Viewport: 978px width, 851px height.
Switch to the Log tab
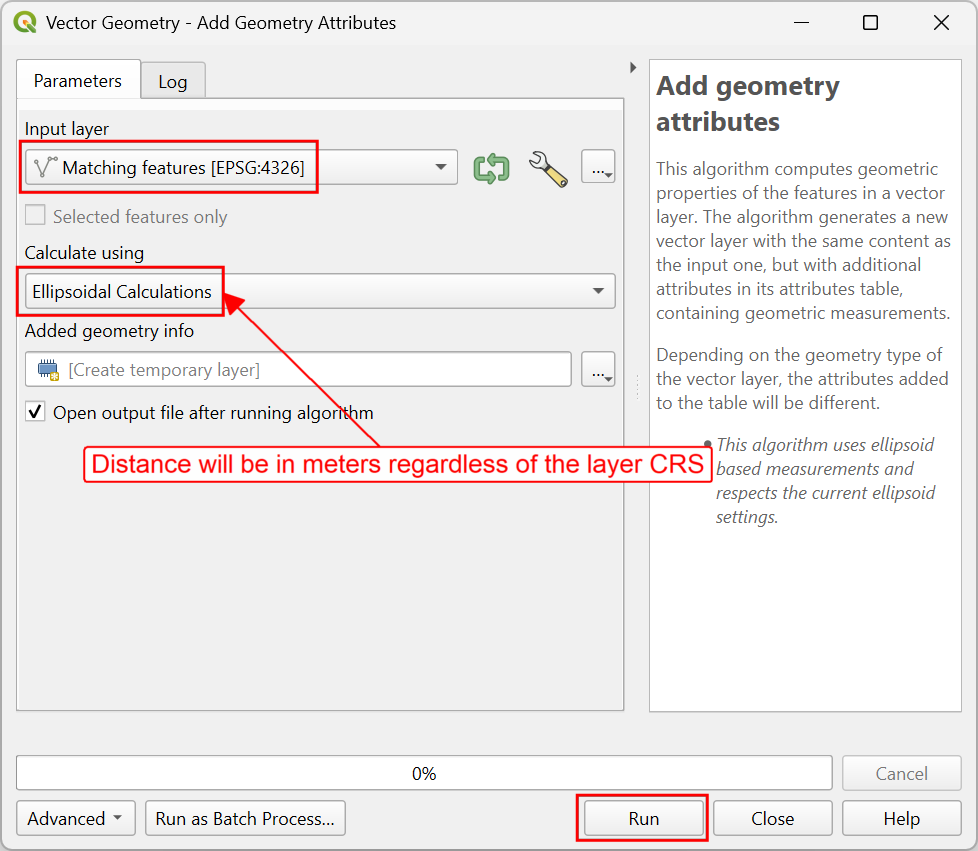pos(173,82)
